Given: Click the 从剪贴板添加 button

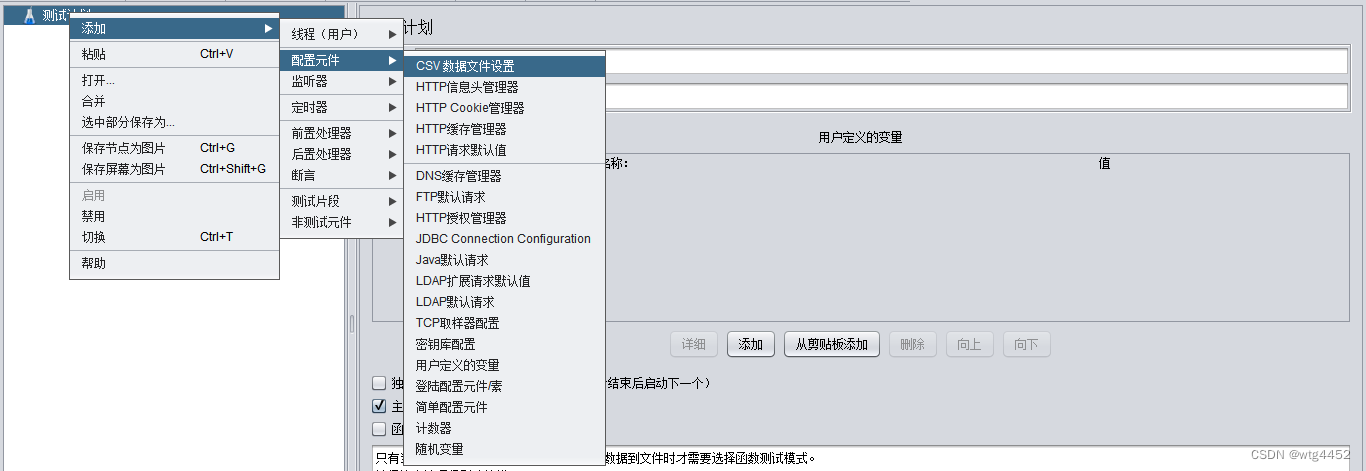Looking at the screenshot, I should tap(832, 344).
